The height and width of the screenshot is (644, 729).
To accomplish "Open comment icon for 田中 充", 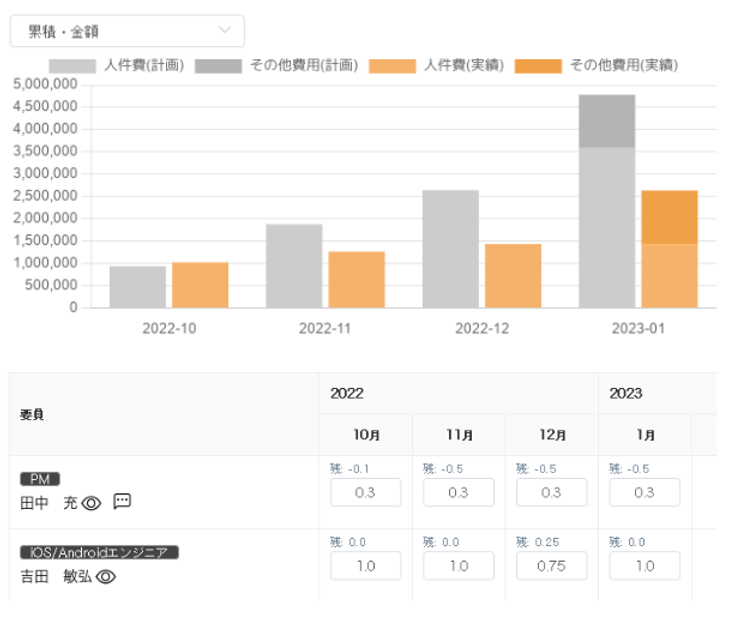I will [x=122, y=501].
